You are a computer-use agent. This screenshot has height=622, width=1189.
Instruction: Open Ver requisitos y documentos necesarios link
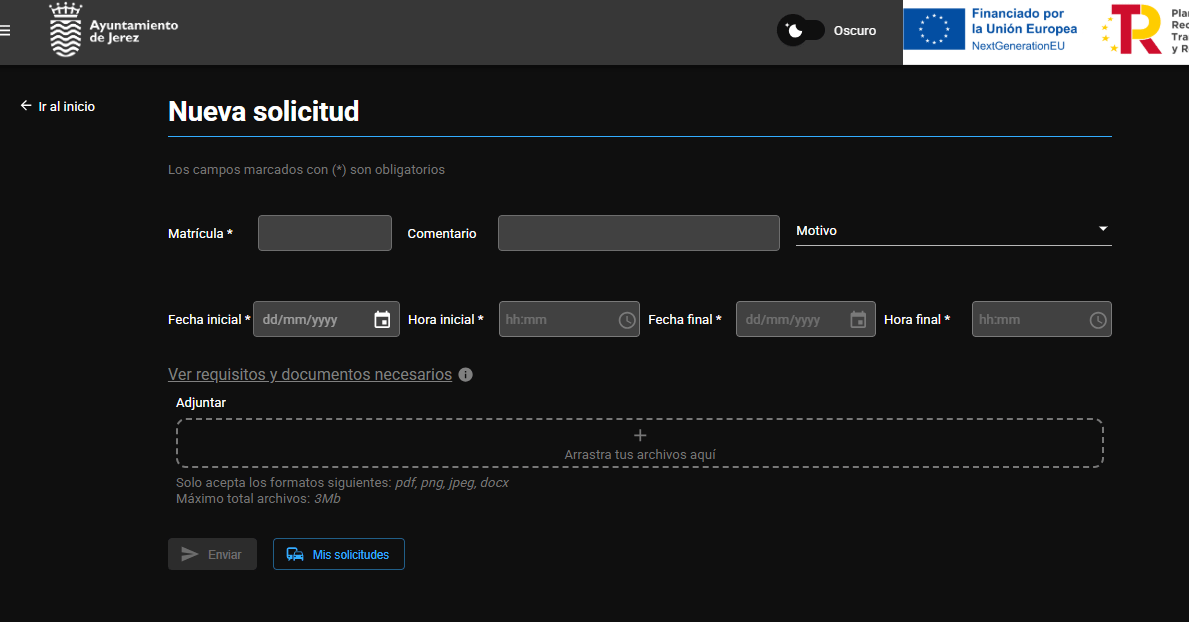point(310,375)
